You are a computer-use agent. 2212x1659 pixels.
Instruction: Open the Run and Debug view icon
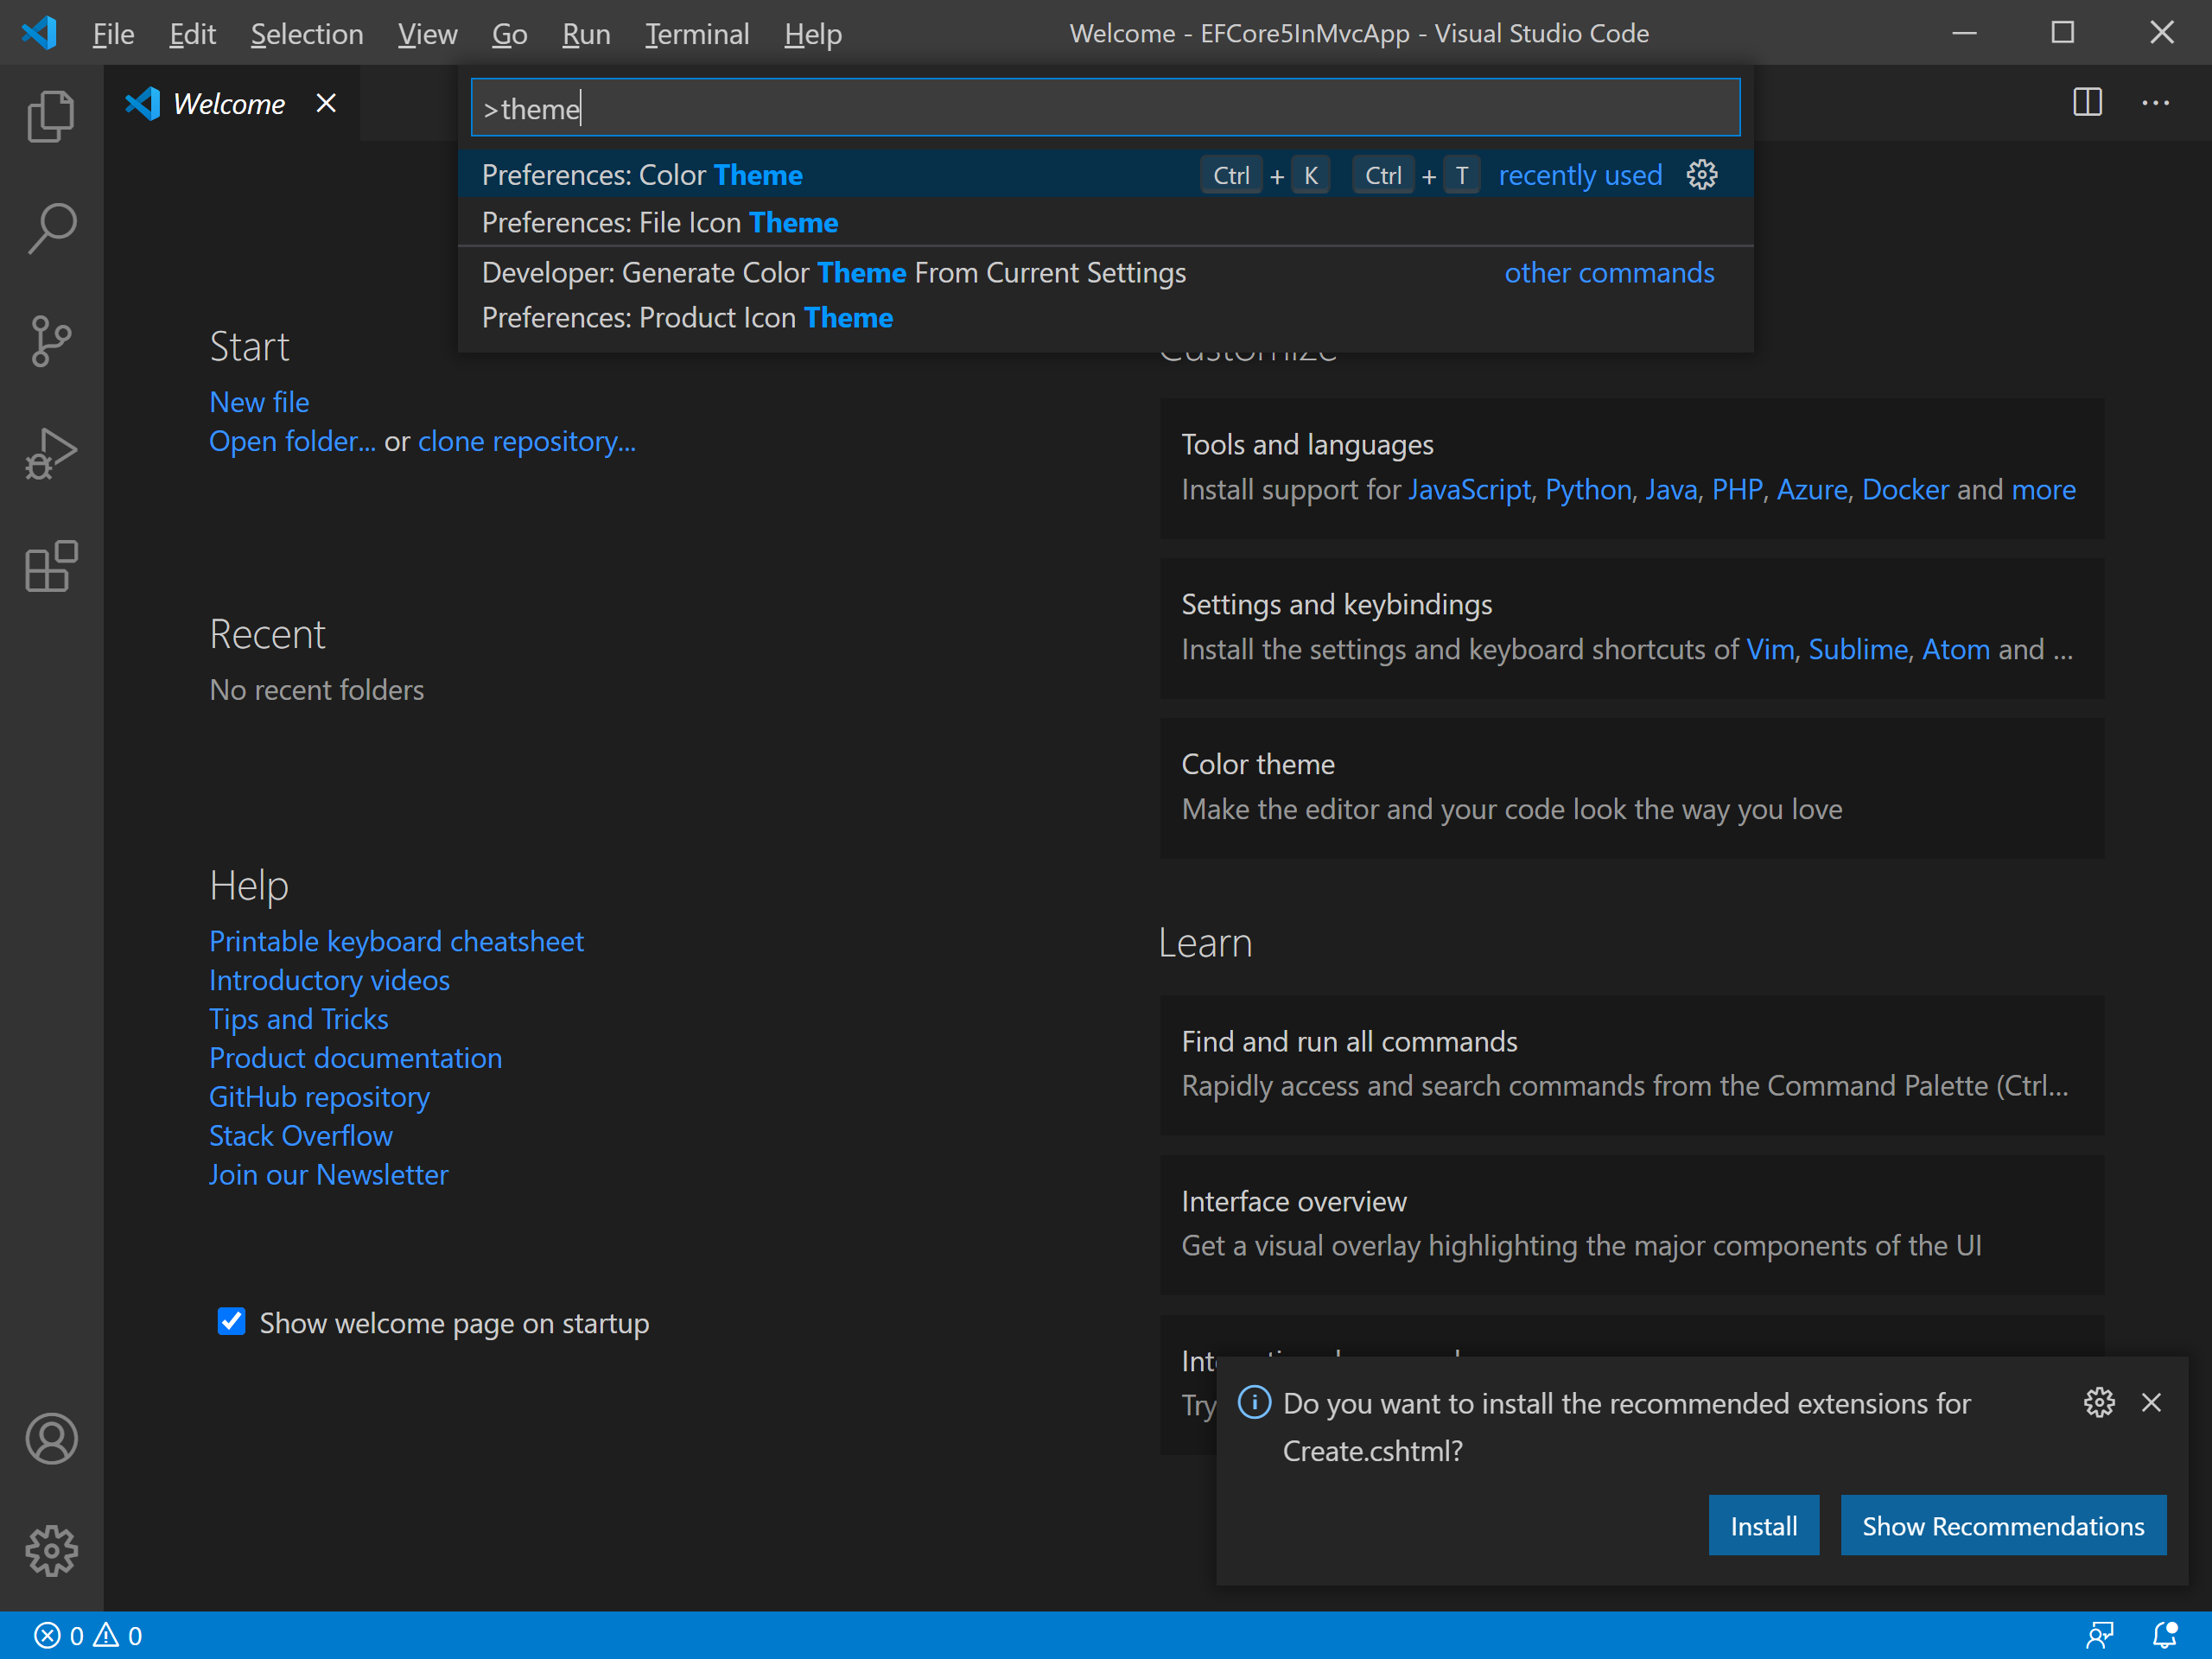(x=51, y=454)
